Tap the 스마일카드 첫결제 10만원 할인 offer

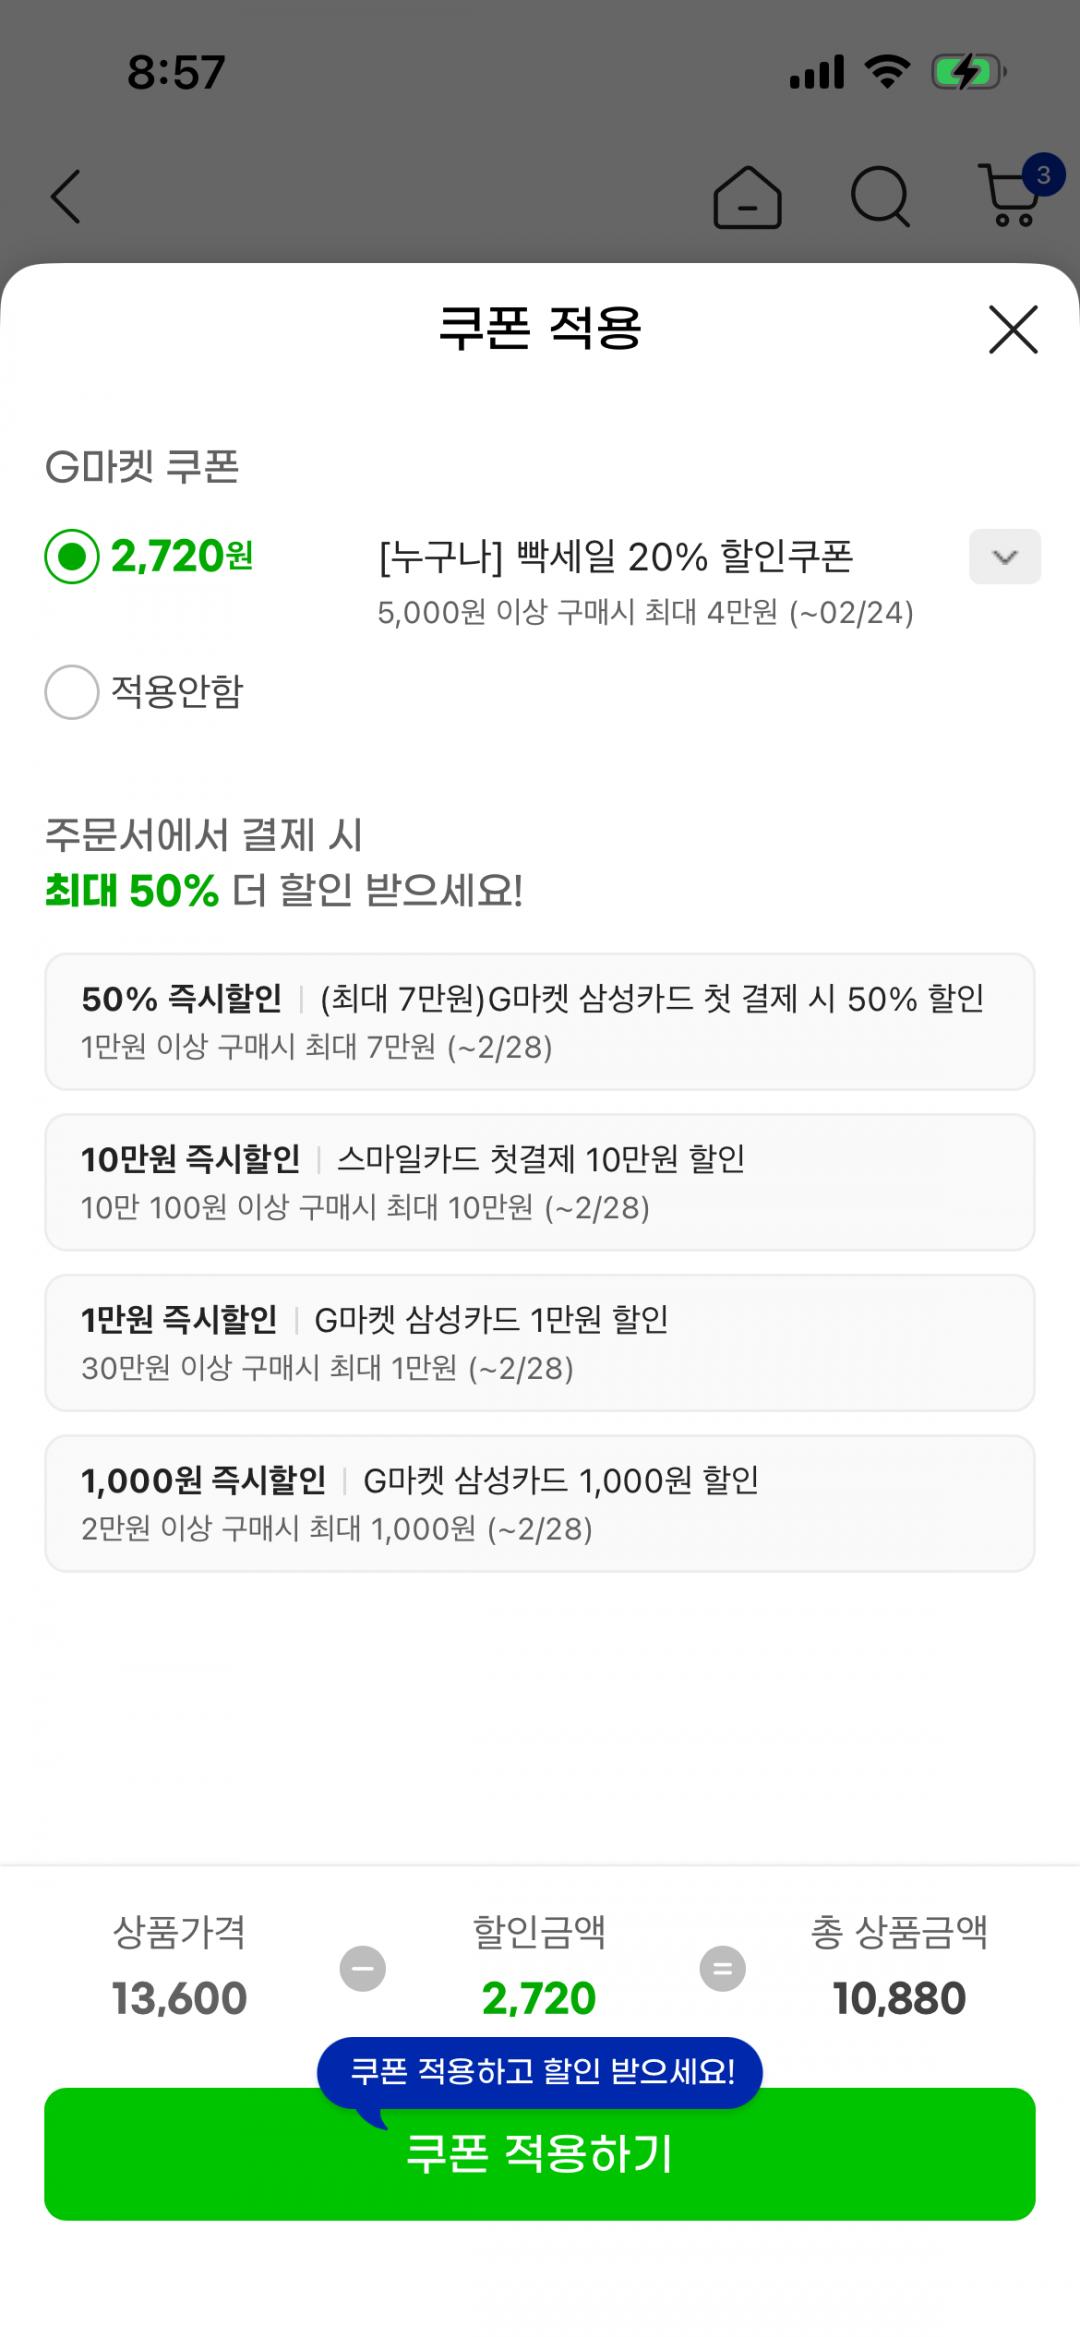pos(540,1182)
